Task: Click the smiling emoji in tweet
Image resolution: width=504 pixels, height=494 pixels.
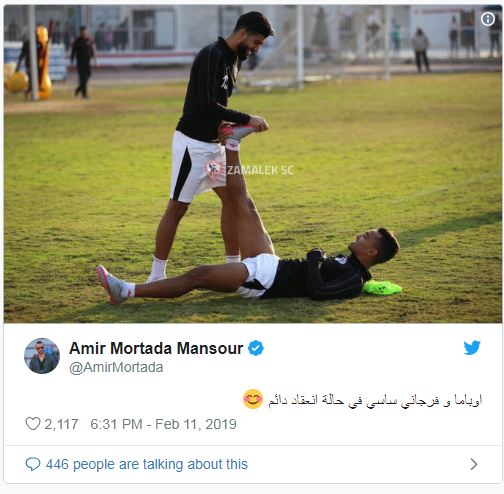Action: 253,399
